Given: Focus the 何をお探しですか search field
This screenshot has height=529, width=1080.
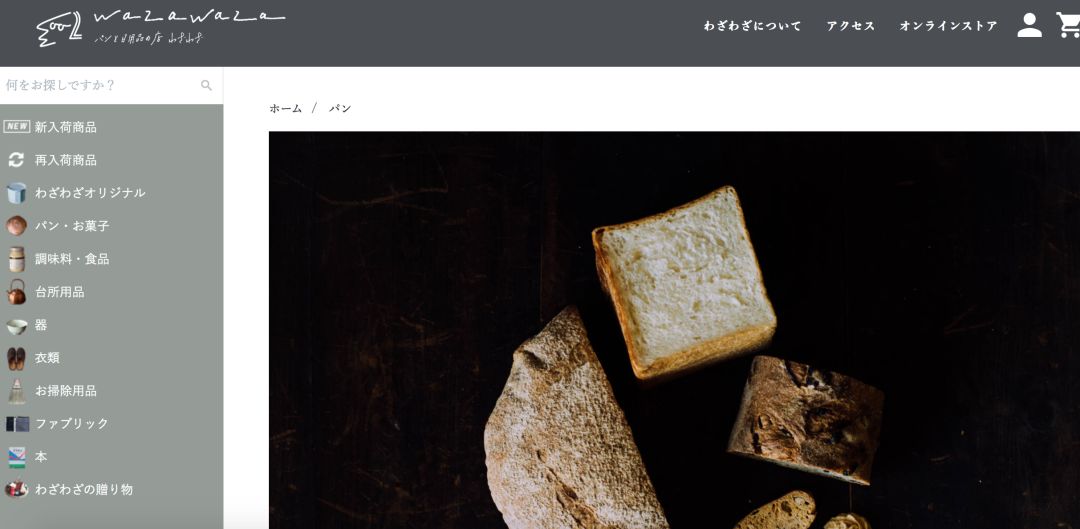Looking at the screenshot, I should (102, 85).
